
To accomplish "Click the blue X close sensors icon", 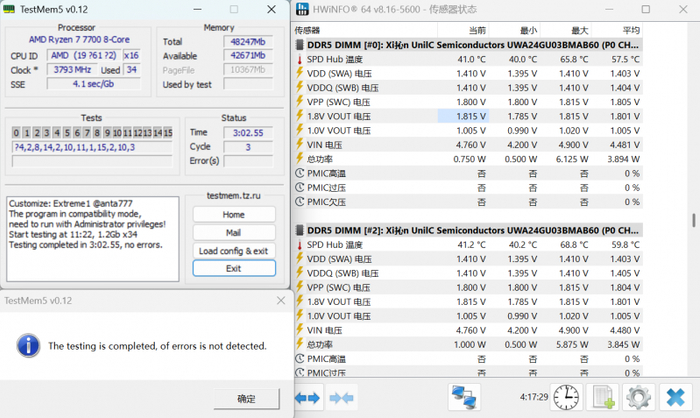I will 673,397.
